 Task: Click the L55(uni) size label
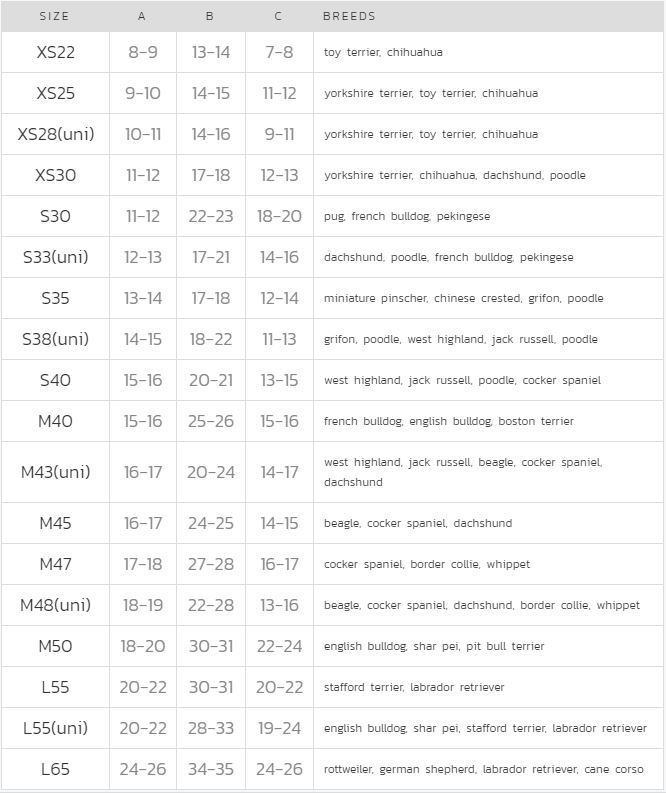click(55, 728)
